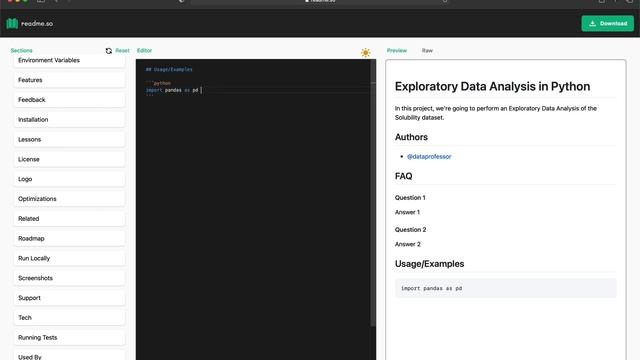Click the browser address bar

tap(320, 2)
